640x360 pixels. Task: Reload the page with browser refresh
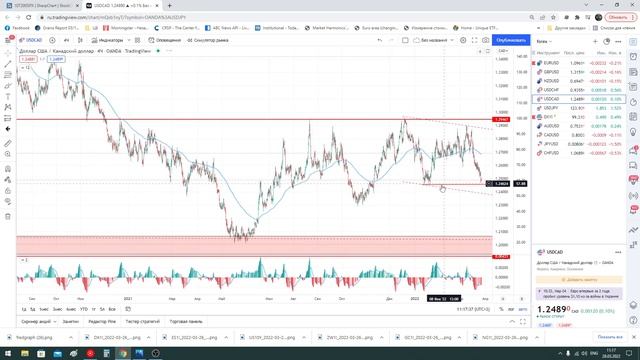[29, 18]
